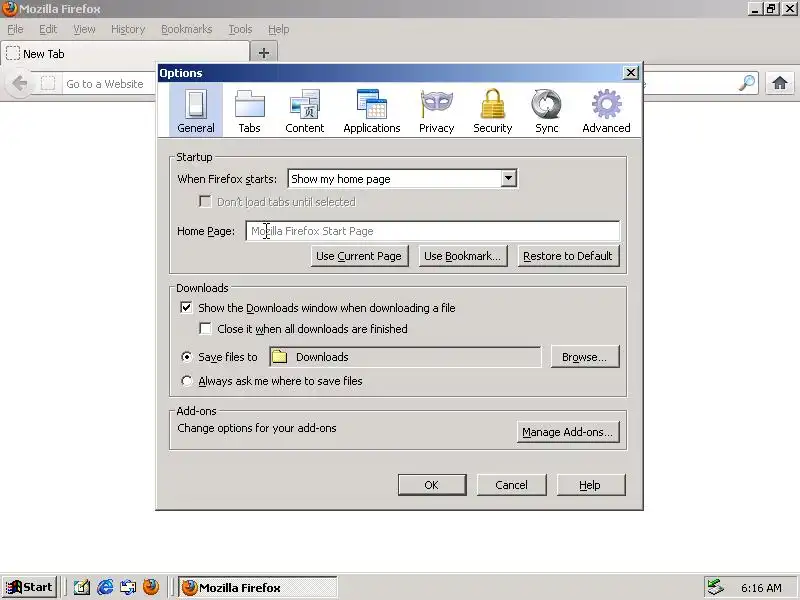This screenshot has height=600, width=800.
Task: Click Use Current Page button
Action: [359, 256]
